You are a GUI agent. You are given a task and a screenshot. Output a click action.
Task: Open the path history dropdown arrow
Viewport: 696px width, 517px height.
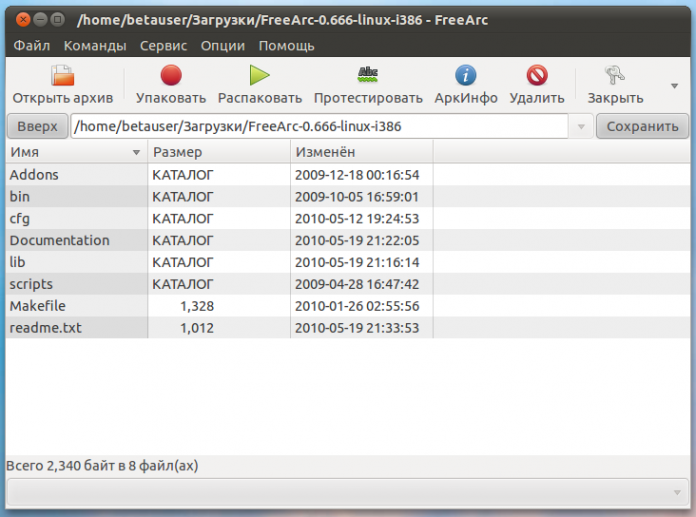point(581,127)
